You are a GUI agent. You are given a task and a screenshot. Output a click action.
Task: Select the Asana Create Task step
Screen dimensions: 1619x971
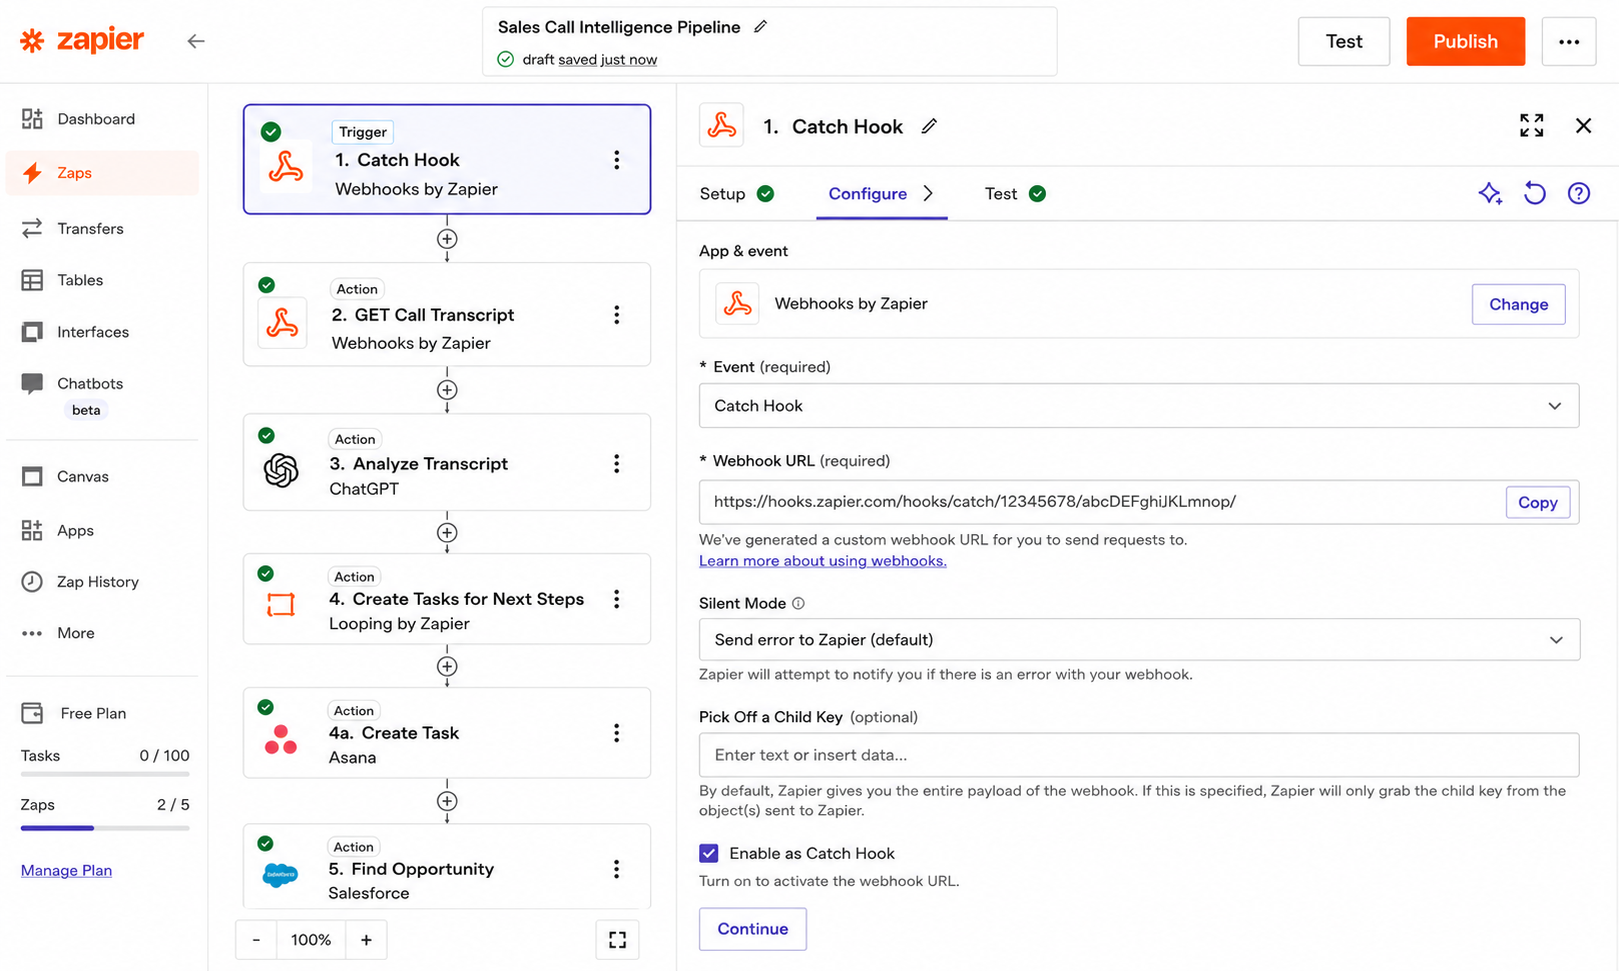point(447,733)
